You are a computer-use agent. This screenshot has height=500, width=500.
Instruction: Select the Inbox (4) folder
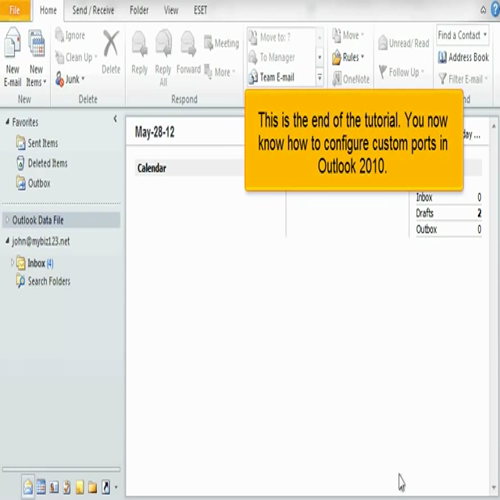(35, 263)
